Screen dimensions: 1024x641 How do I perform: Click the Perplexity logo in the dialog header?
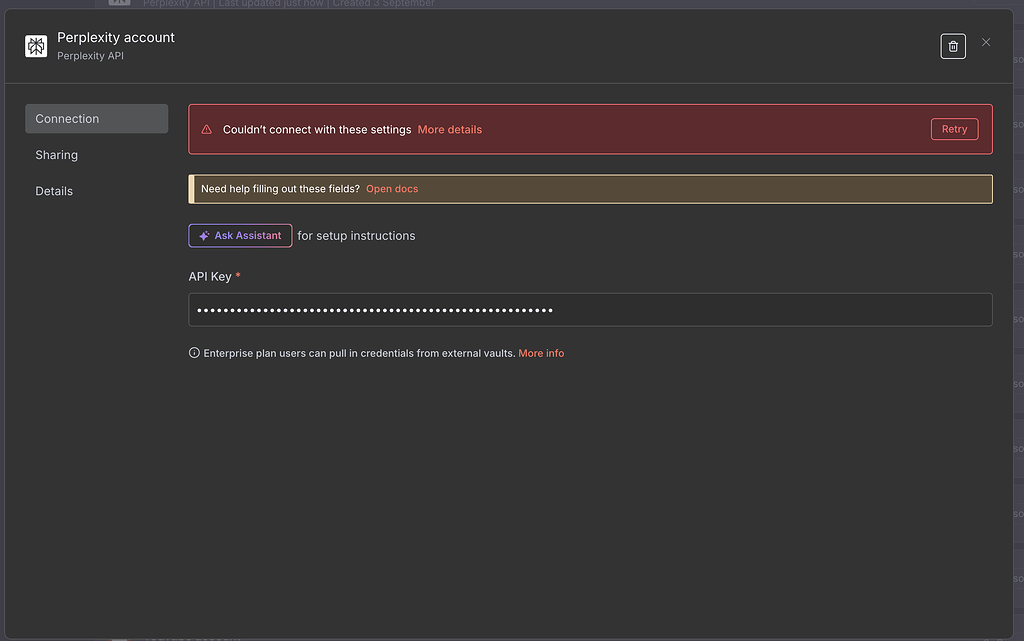click(x=36, y=45)
